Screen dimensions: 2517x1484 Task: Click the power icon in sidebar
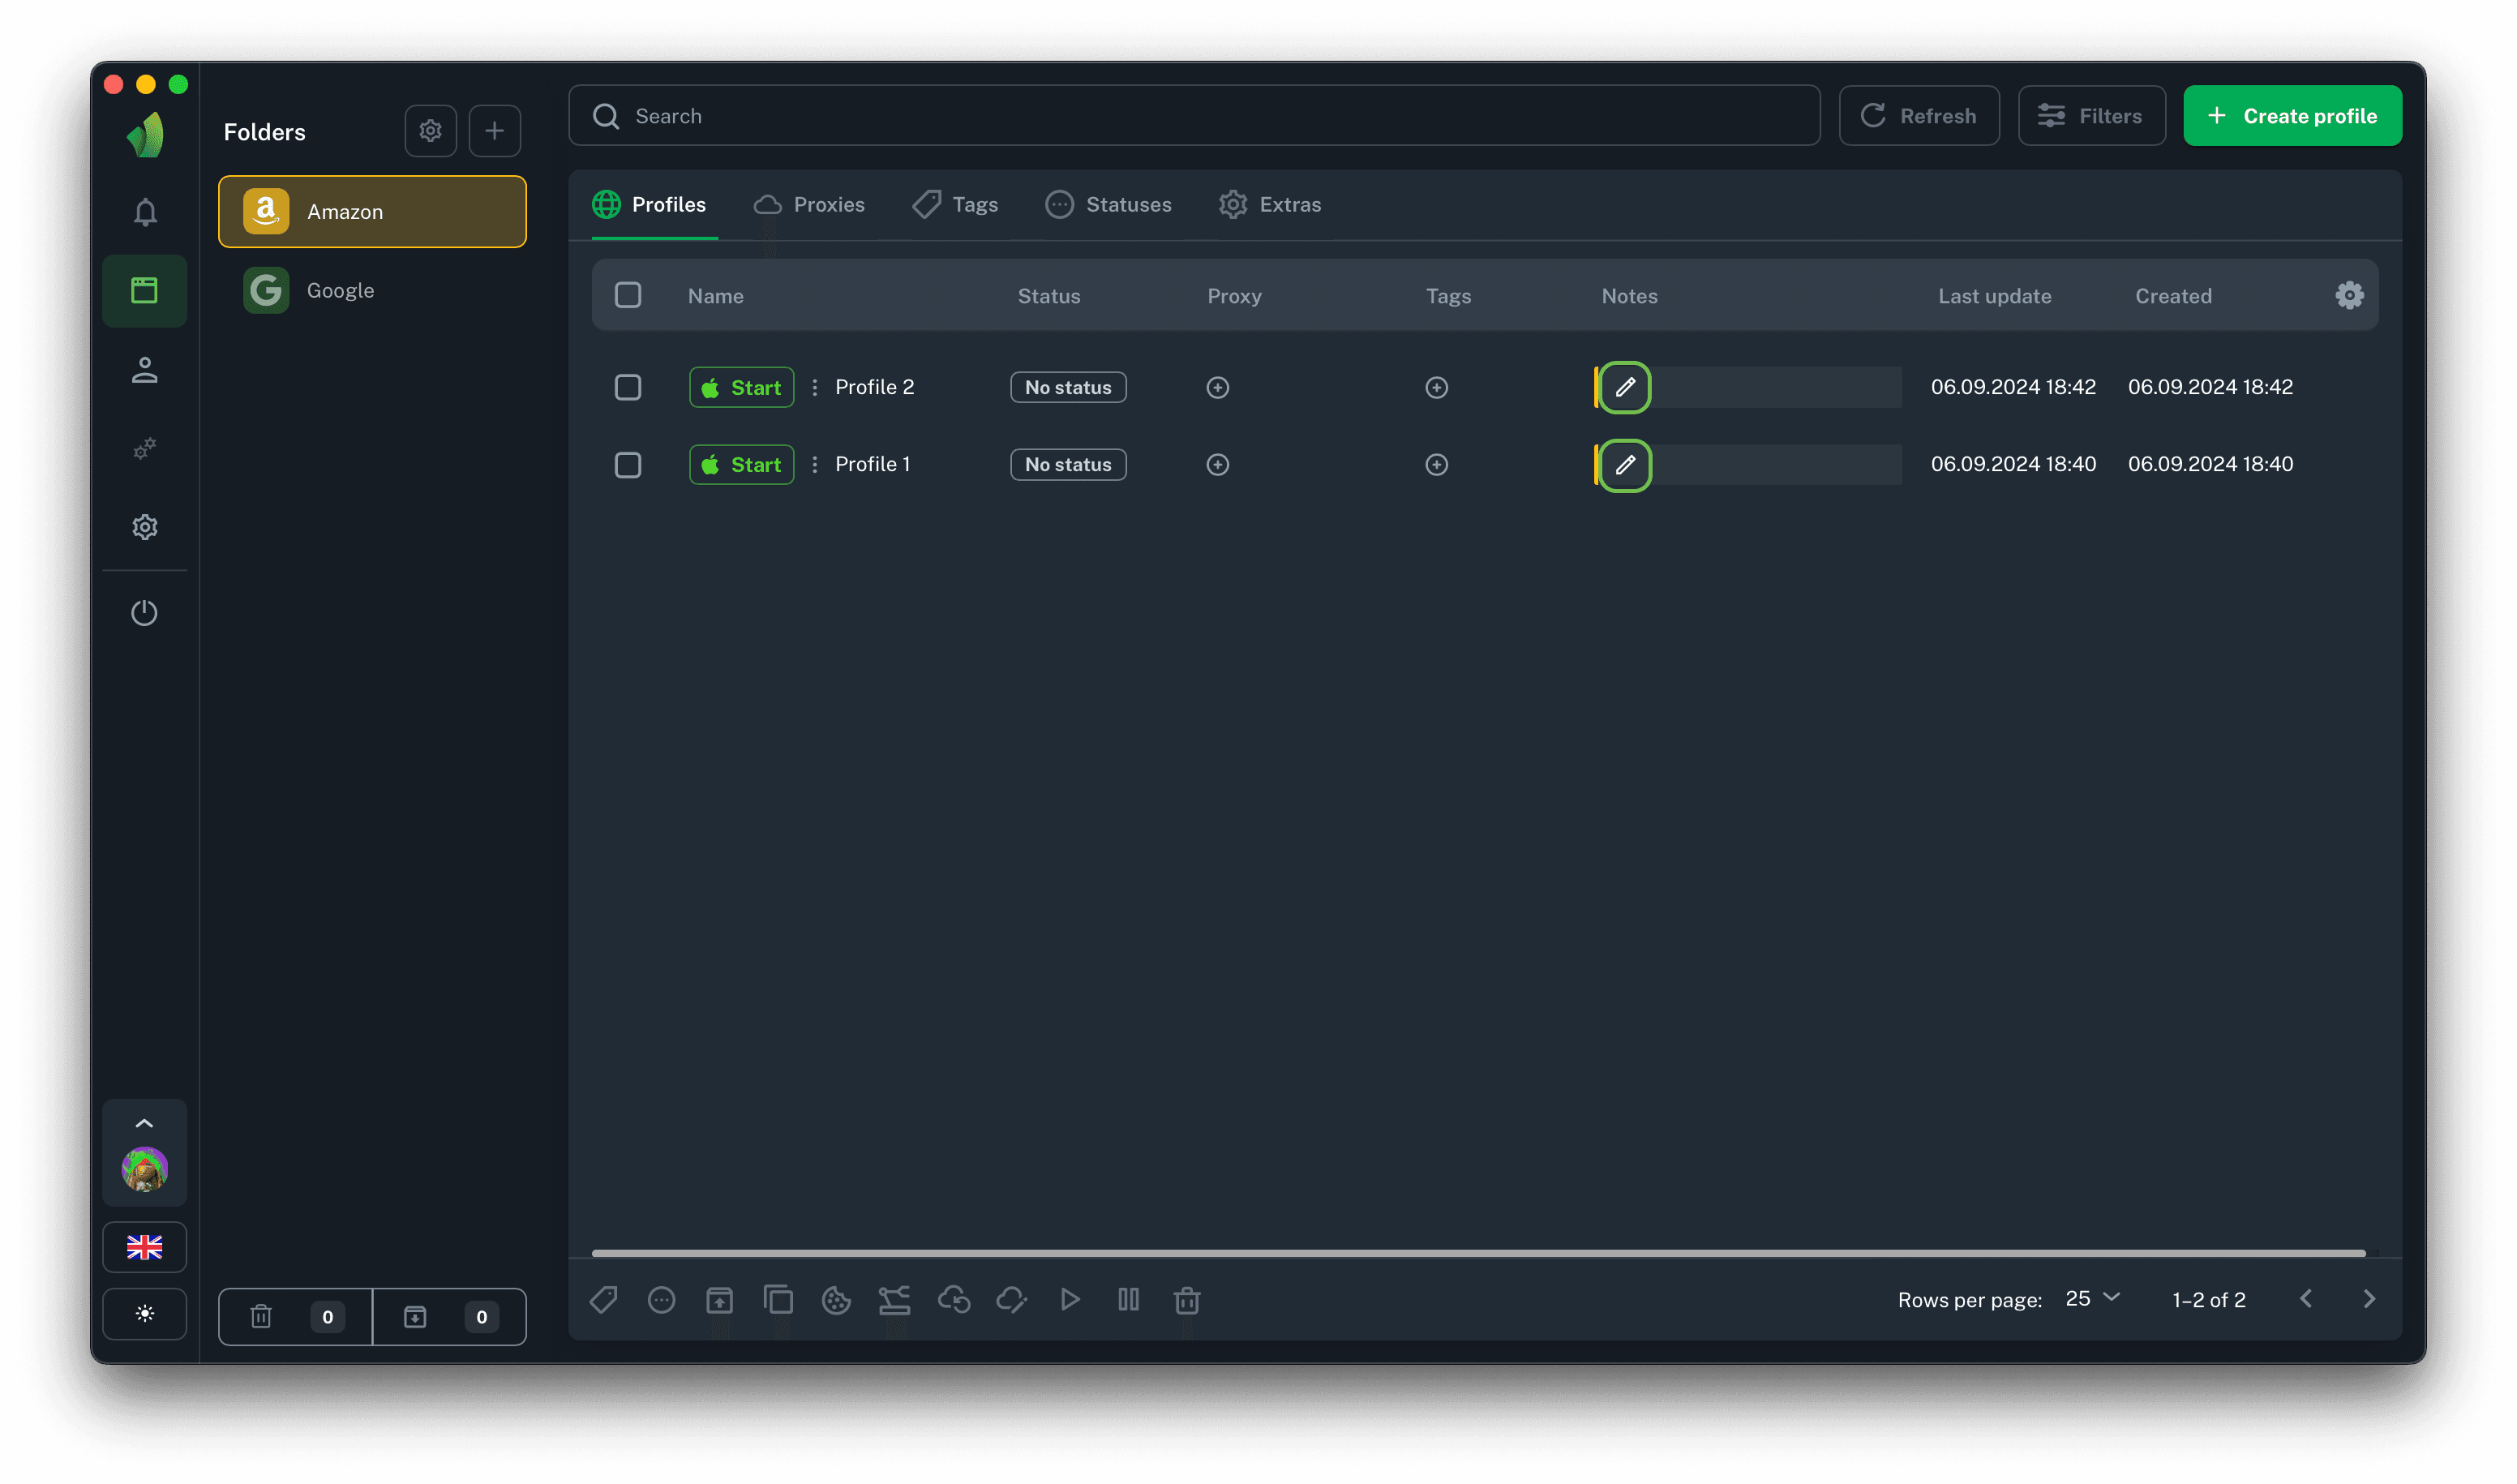point(145,613)
